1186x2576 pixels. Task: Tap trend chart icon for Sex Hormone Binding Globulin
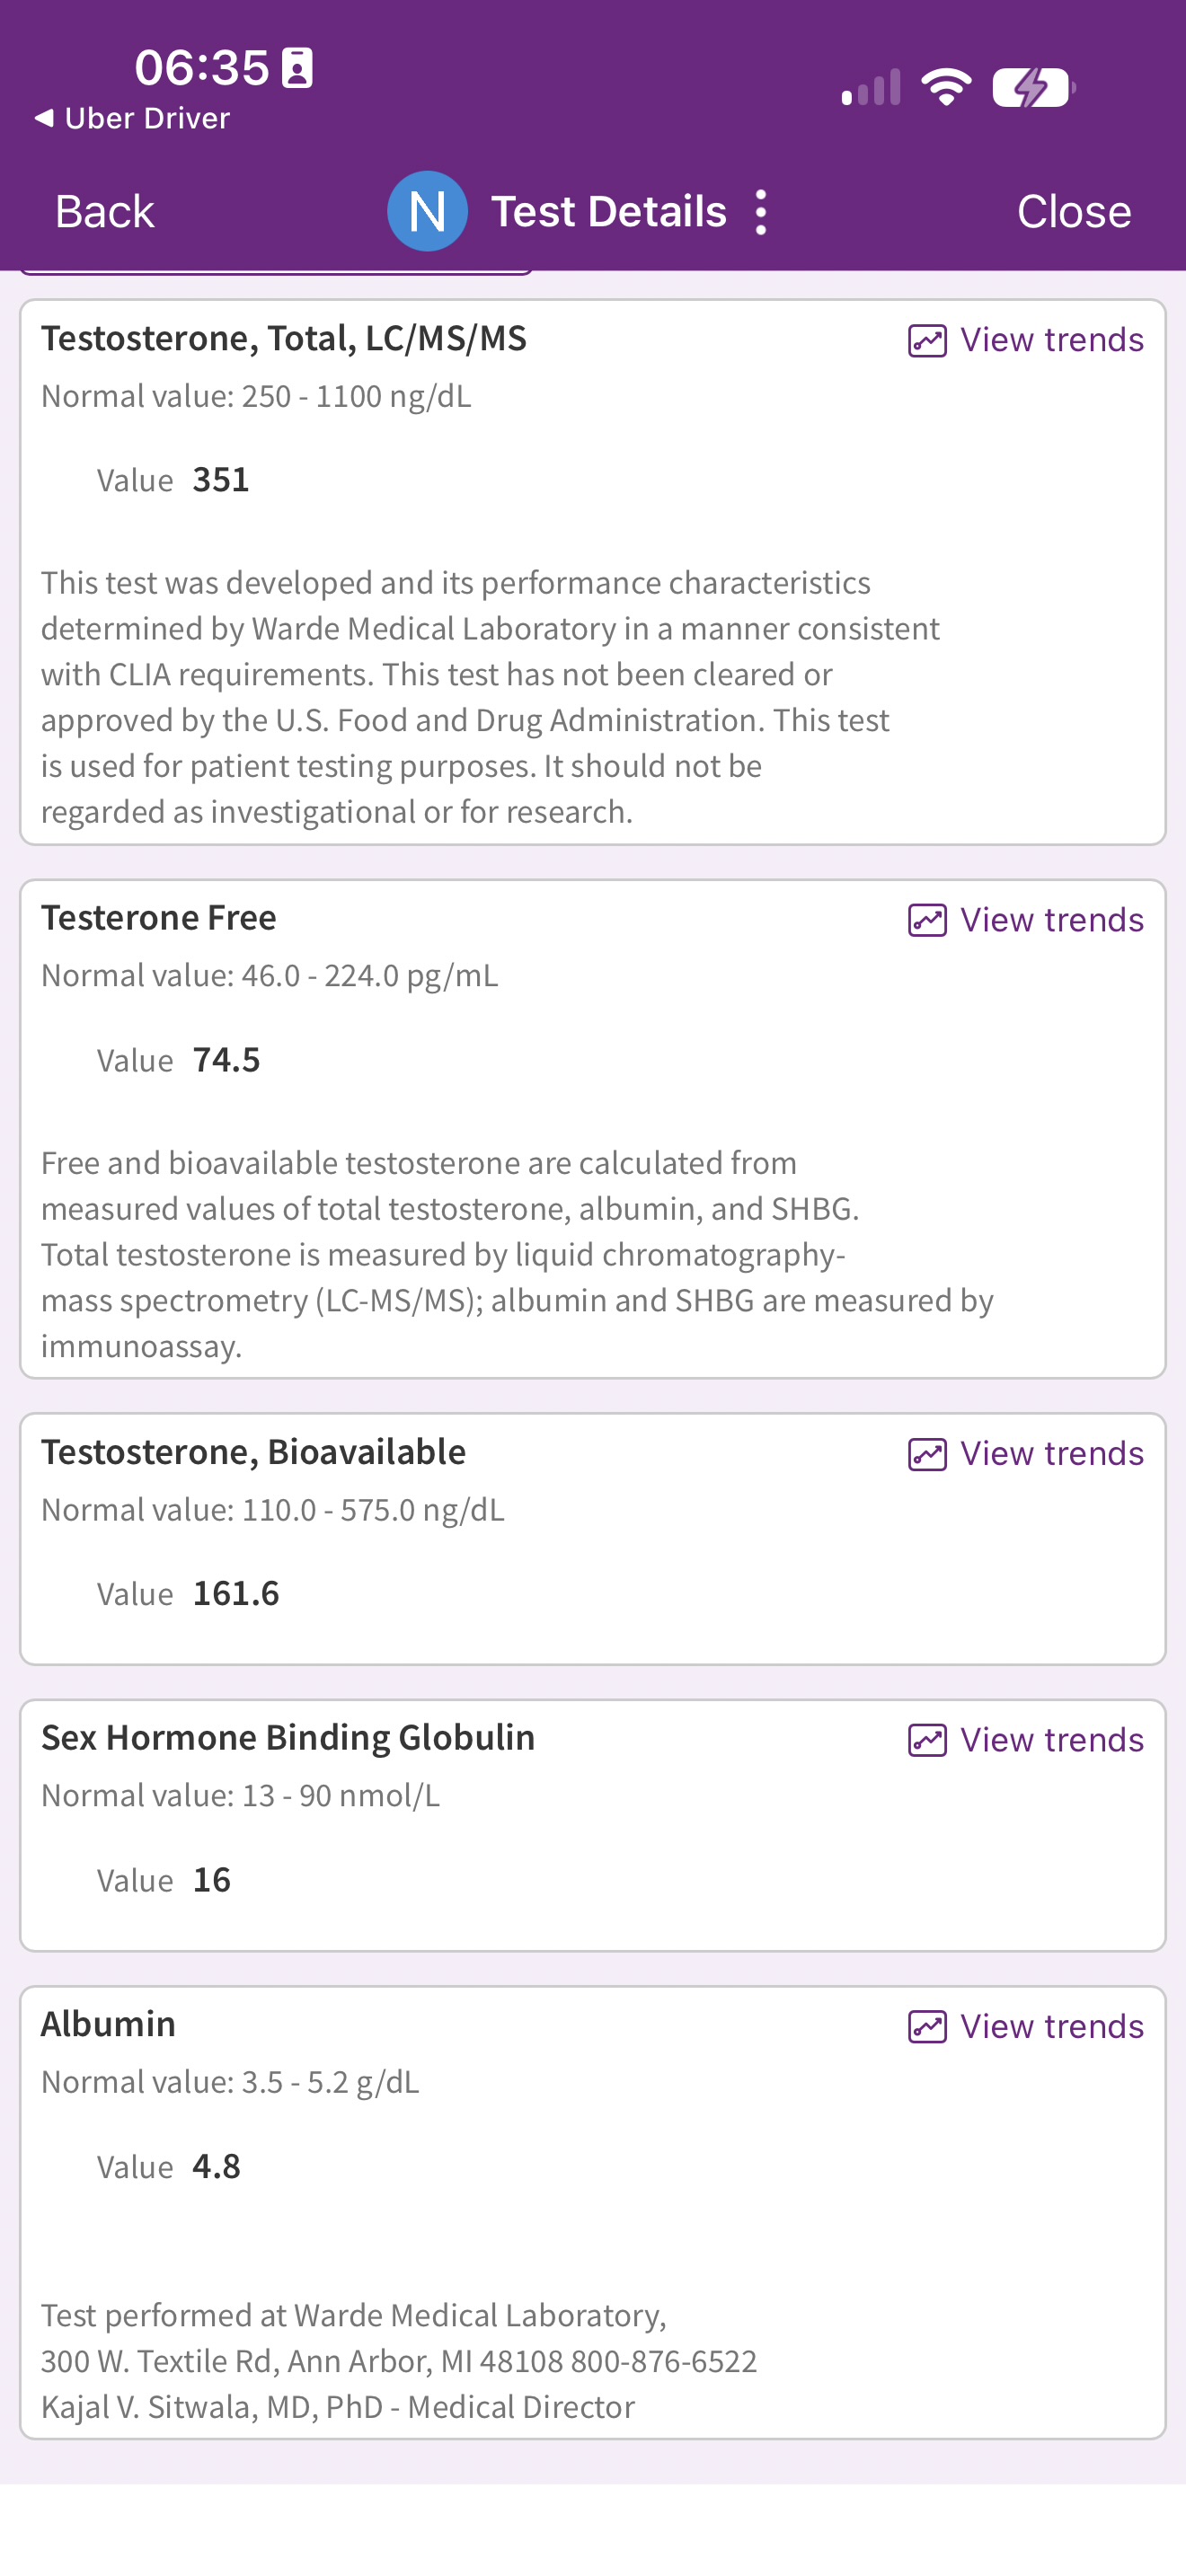click(x=927, y=1740)
